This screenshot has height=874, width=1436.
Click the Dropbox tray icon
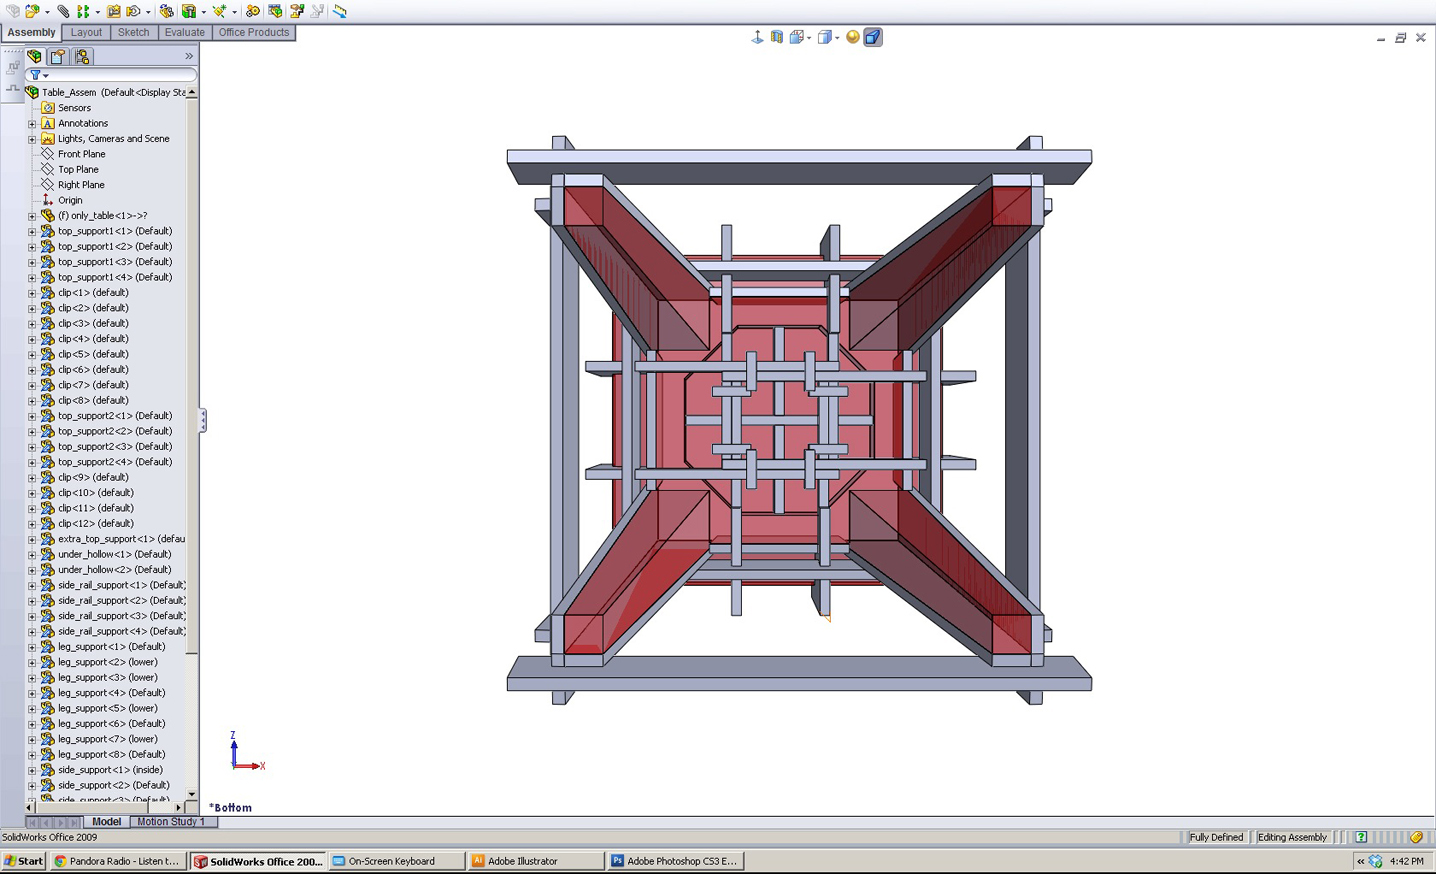1375,861
